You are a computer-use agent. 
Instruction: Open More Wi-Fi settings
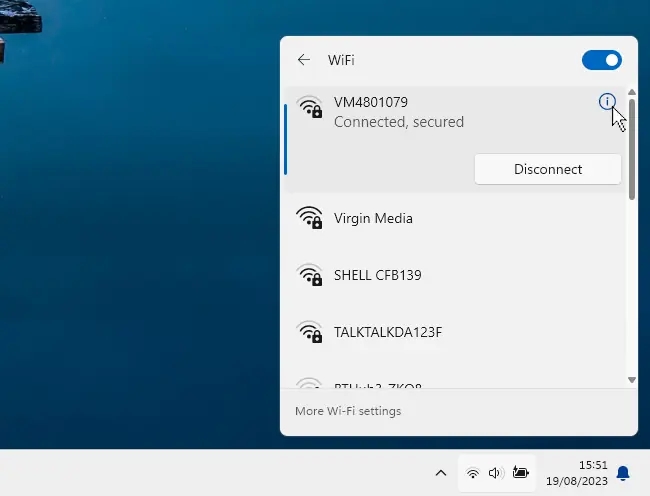(348, 411)
